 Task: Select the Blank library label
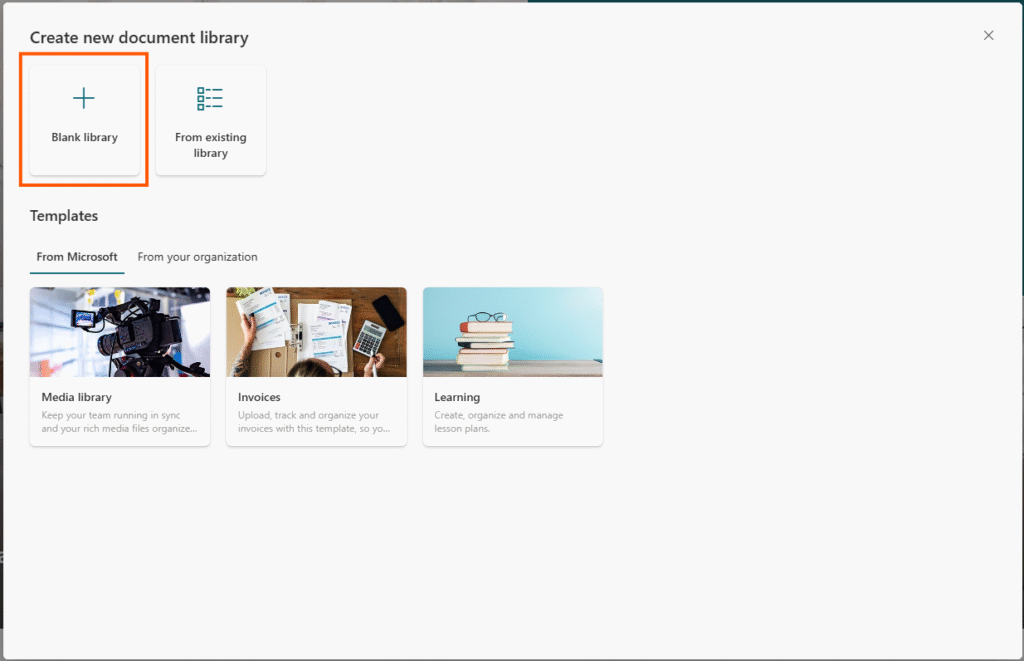click(x=85, y=137)
